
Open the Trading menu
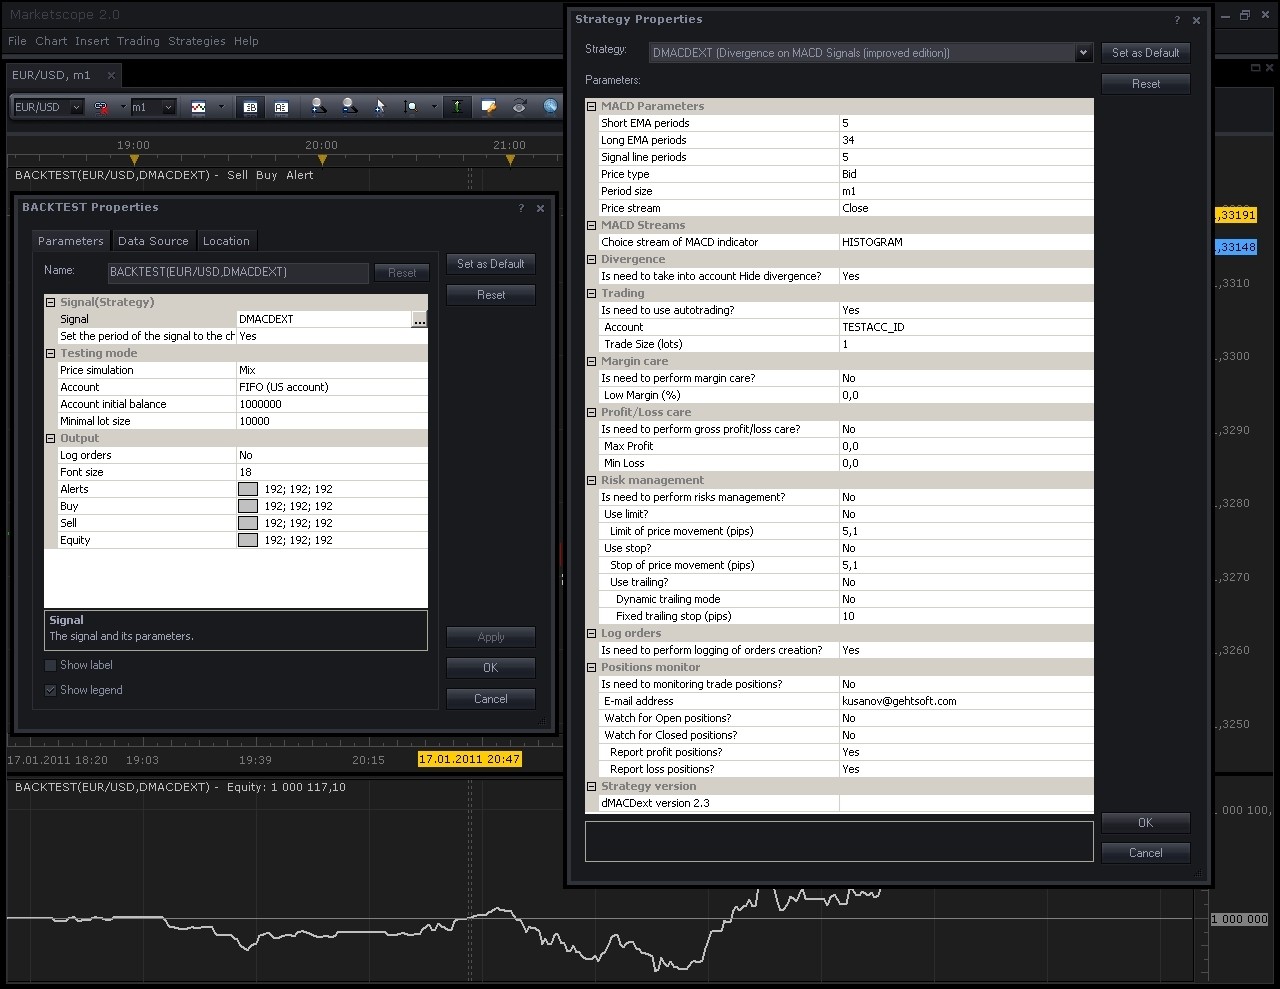click(x=138, y=41)
